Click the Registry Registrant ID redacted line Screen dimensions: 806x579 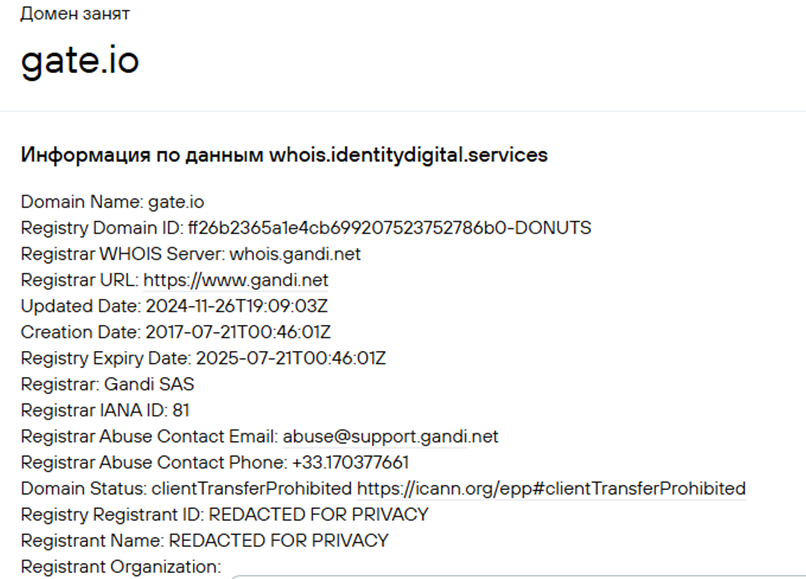coord(224,515)
